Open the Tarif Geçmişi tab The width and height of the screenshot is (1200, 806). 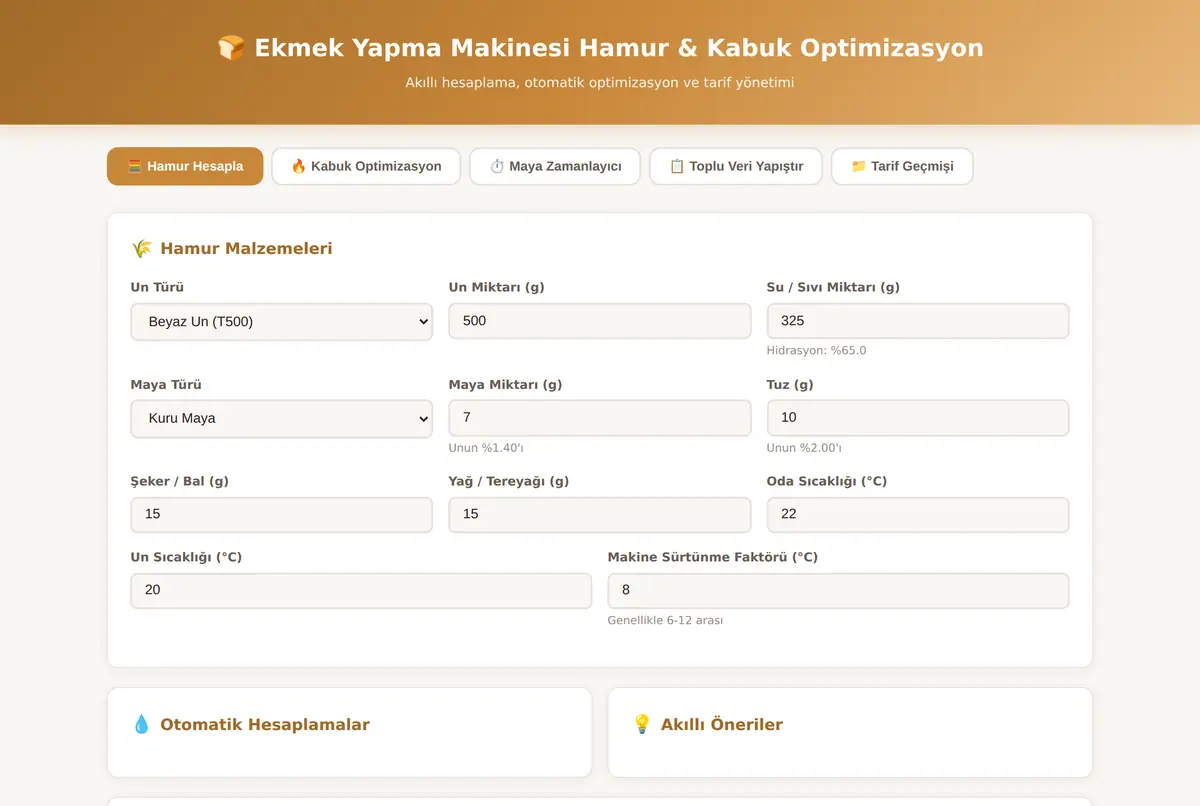(x=902, y=166)
